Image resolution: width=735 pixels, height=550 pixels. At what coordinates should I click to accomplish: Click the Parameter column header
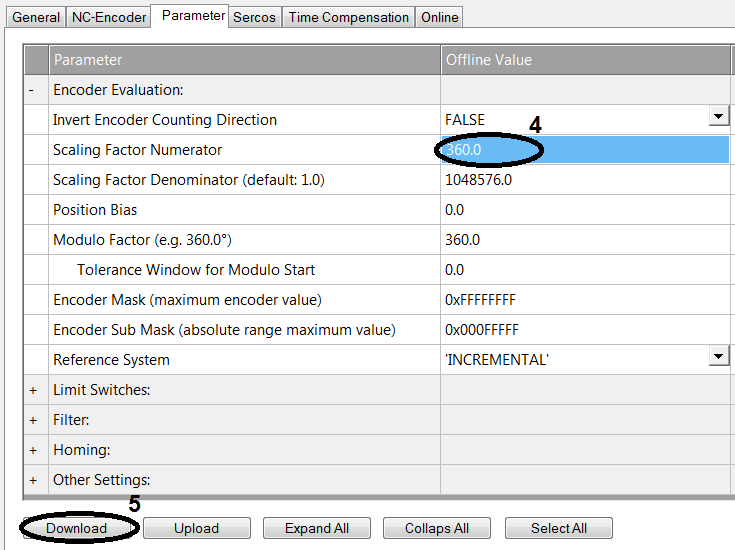tap(244, 60)
